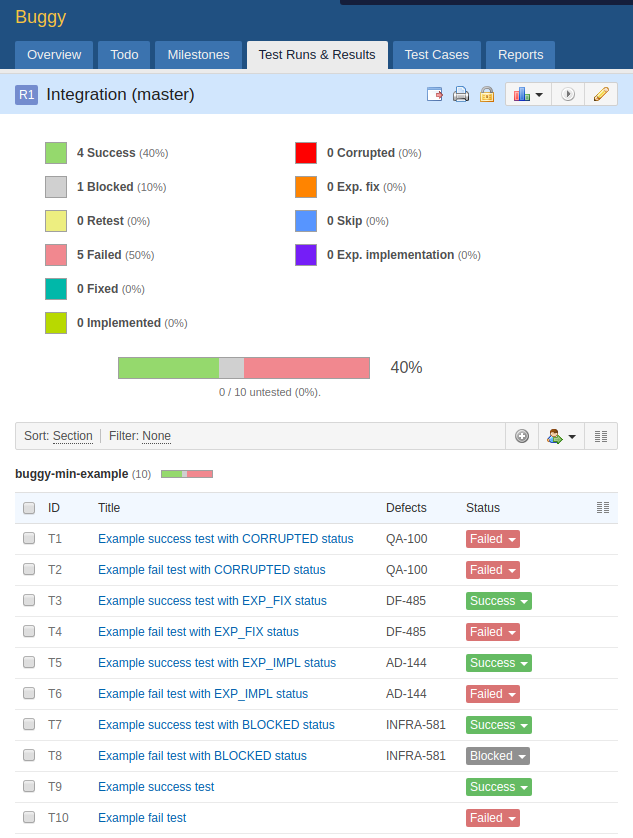Click the export run icon in header
Image resolution: width=633 pixels, height=838 pixels.
tap(435, 95)
